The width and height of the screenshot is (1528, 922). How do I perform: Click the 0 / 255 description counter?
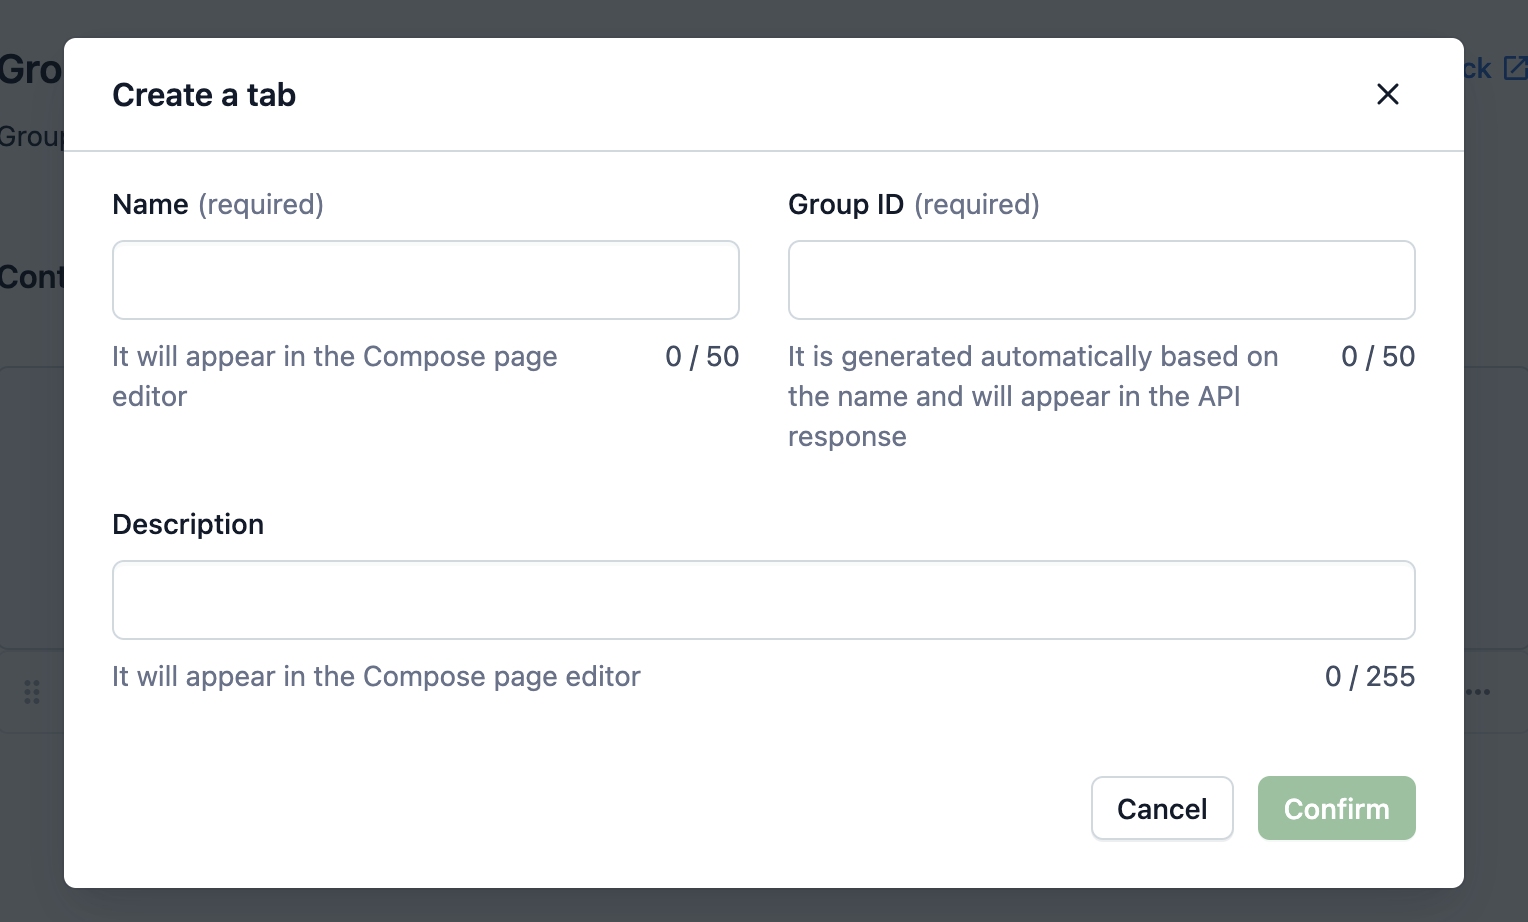click(1370, 677)
